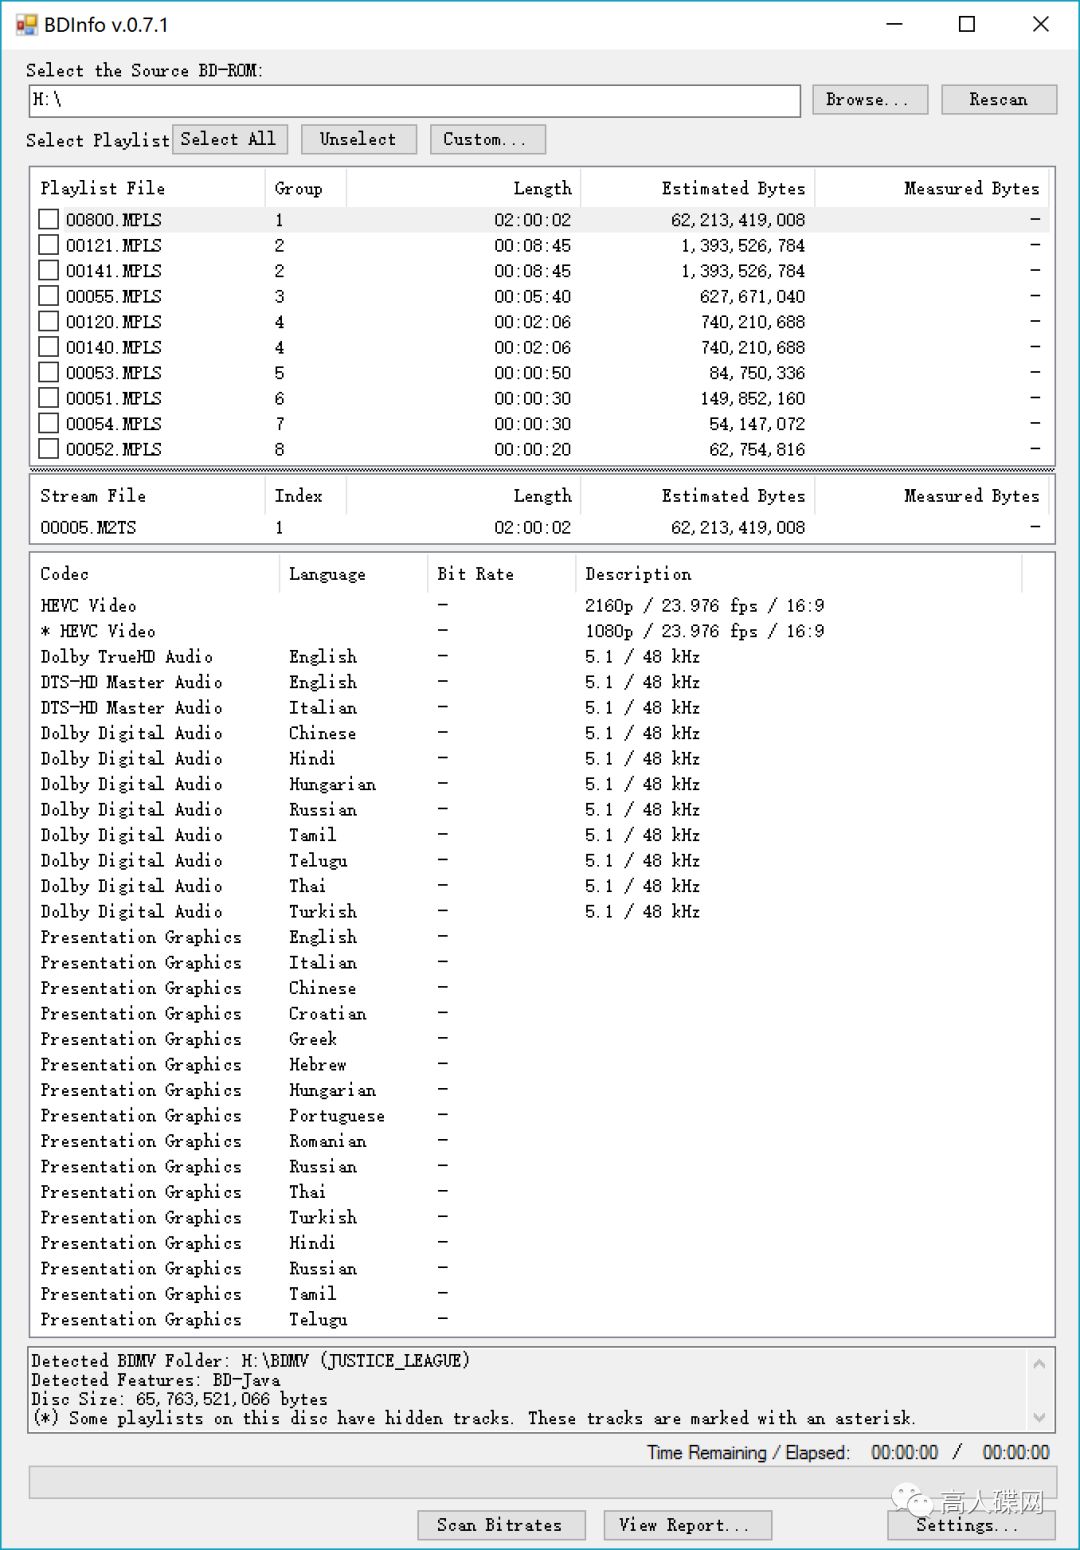Image resolution: width=1080 pixels, height=1550 pixels.
Task: Check the 00055.MPLS playlist box
Action: point(48,296)
